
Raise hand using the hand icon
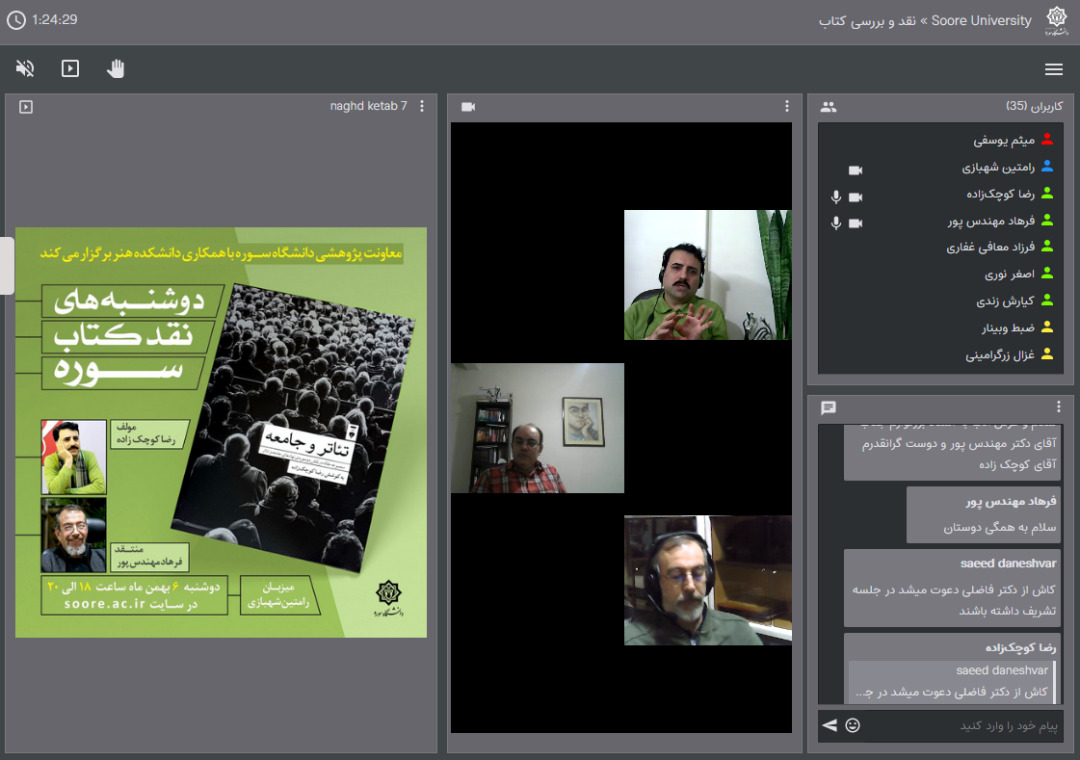point(116,68)
